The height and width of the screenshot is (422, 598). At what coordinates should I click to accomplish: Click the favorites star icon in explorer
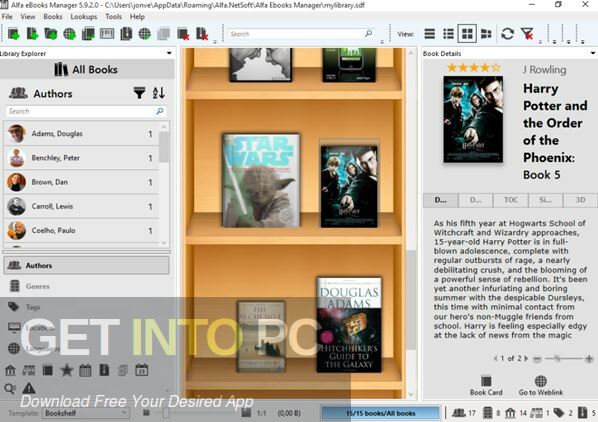pos(66,370)
